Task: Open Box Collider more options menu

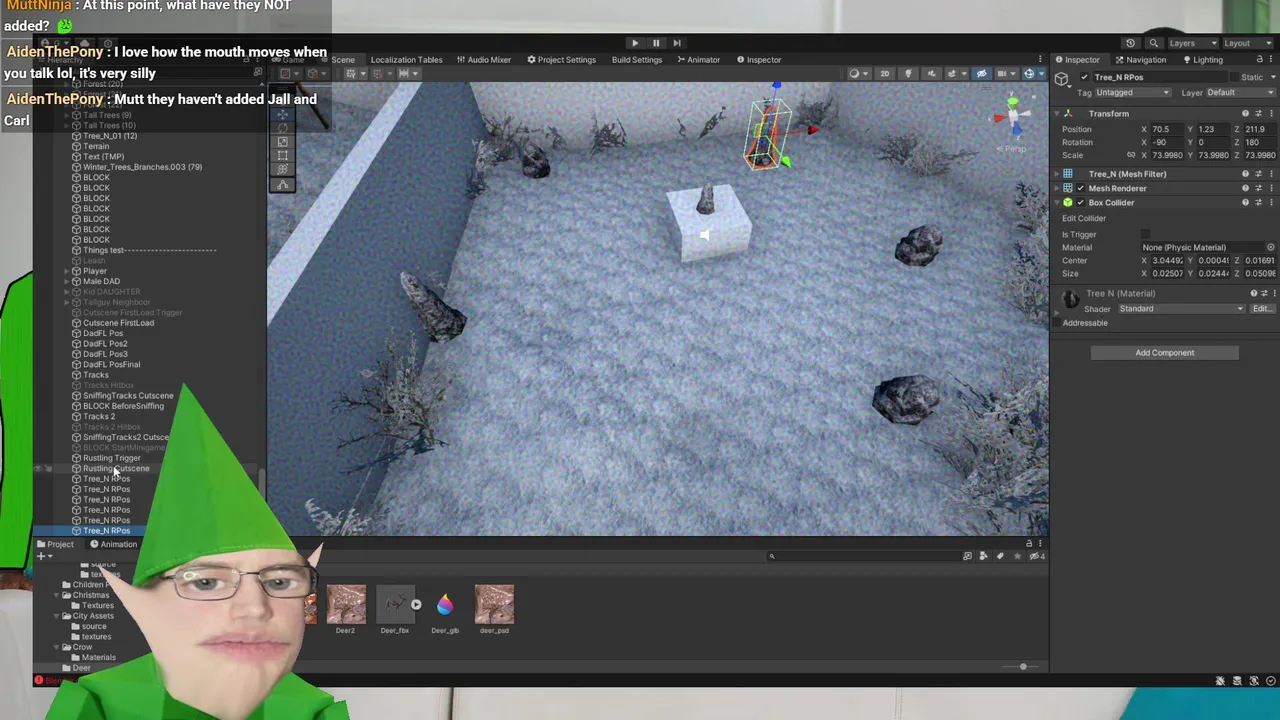Action: point(1271,202)
